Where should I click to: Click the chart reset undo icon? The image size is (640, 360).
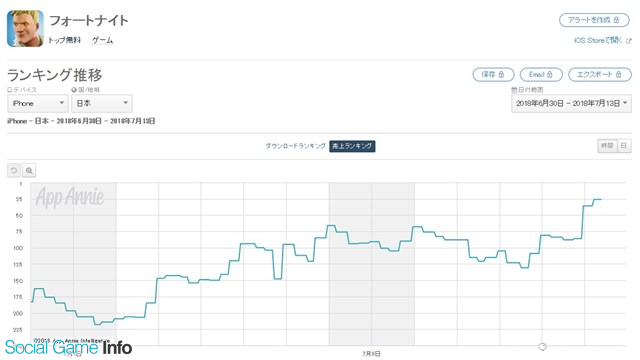point(14,170)
